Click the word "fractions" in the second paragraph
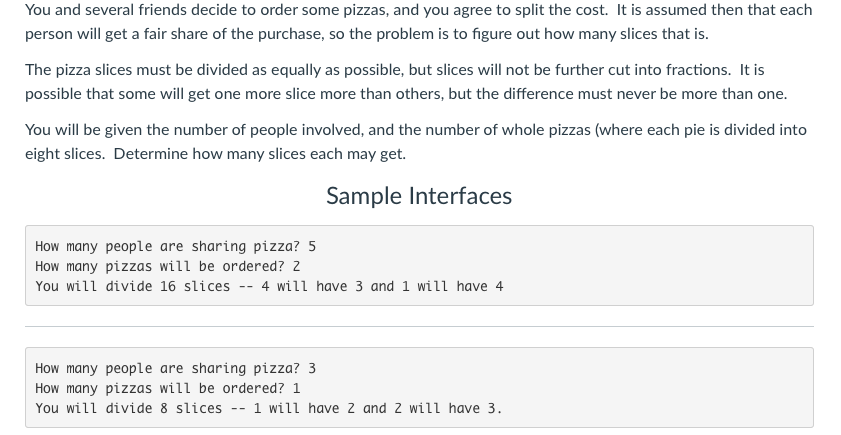This screenshot has height=435, width=841. [x=698, y=70]
